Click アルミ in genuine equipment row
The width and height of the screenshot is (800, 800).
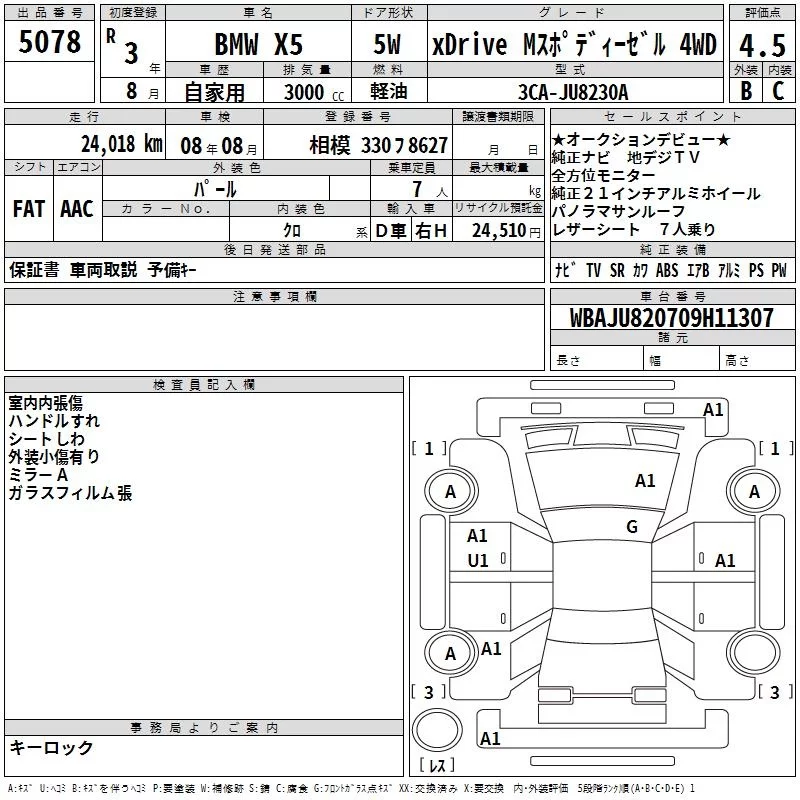pyautogui.click(x=729, y=270)
